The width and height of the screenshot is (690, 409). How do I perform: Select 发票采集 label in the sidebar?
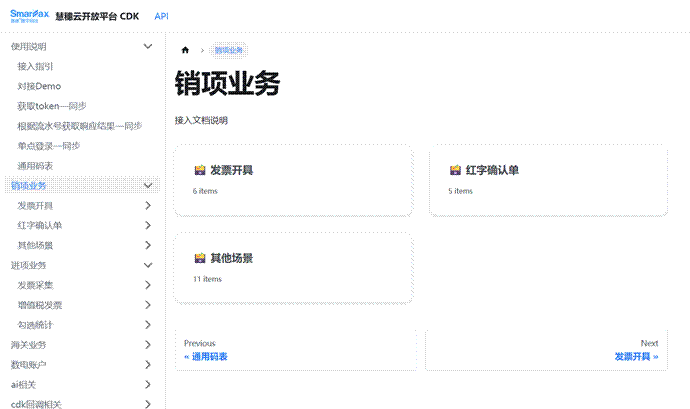point(35,285)
